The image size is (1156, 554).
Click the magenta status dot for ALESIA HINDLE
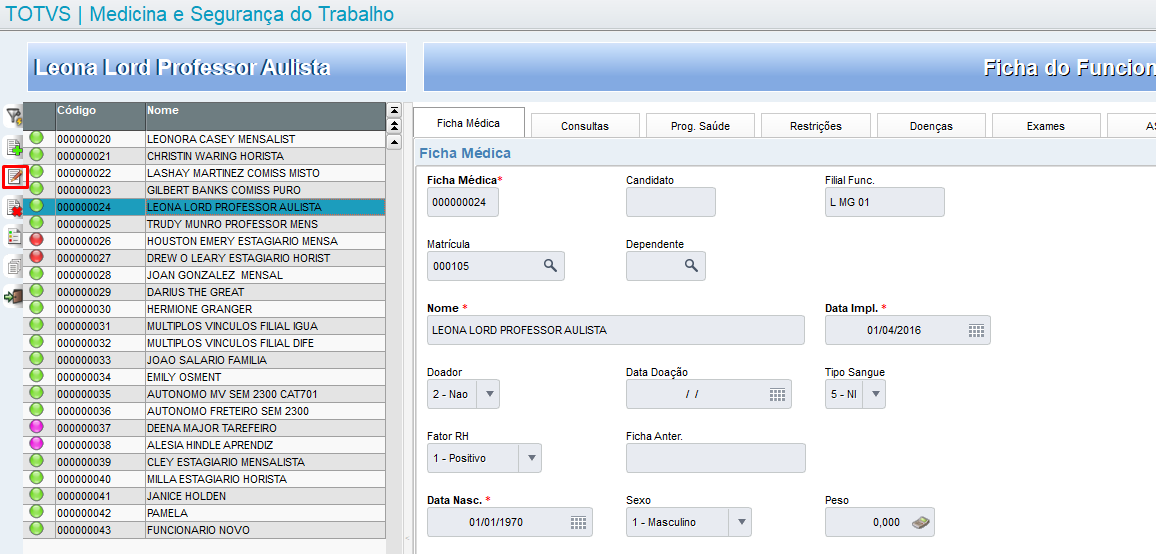pyautogui.click(x=36, y=443)
